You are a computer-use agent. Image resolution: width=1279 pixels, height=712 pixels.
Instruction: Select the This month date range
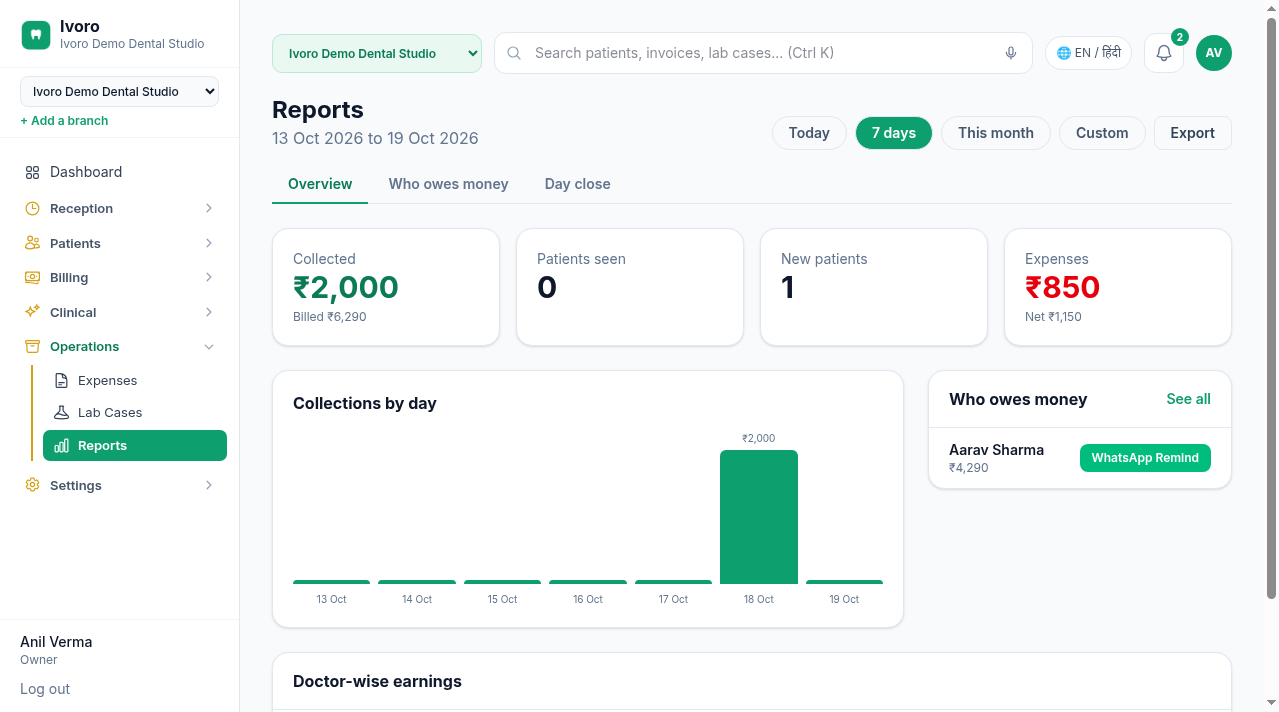coord(996,133)
